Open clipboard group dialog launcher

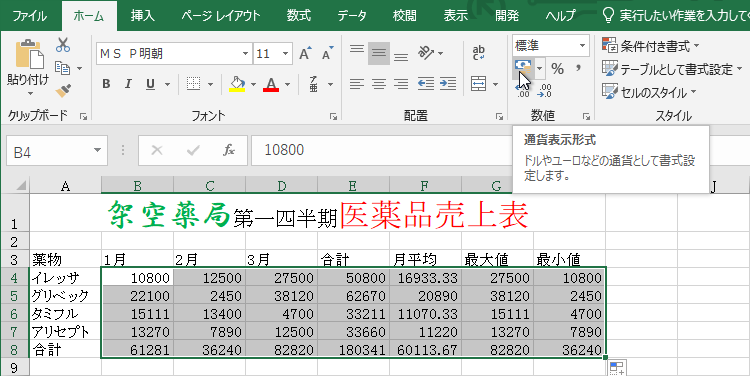coord(83,116)
